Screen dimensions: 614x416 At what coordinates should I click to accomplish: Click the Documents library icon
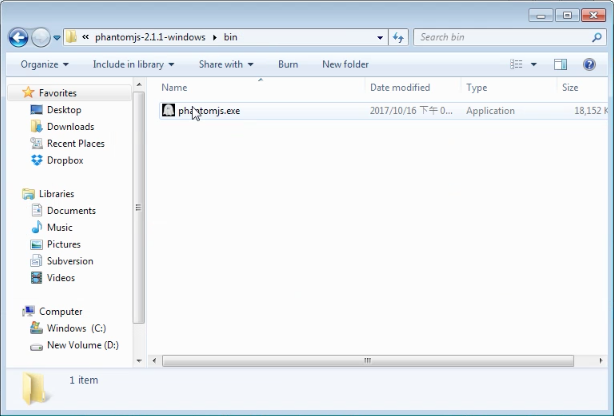(x=36, y=210)
